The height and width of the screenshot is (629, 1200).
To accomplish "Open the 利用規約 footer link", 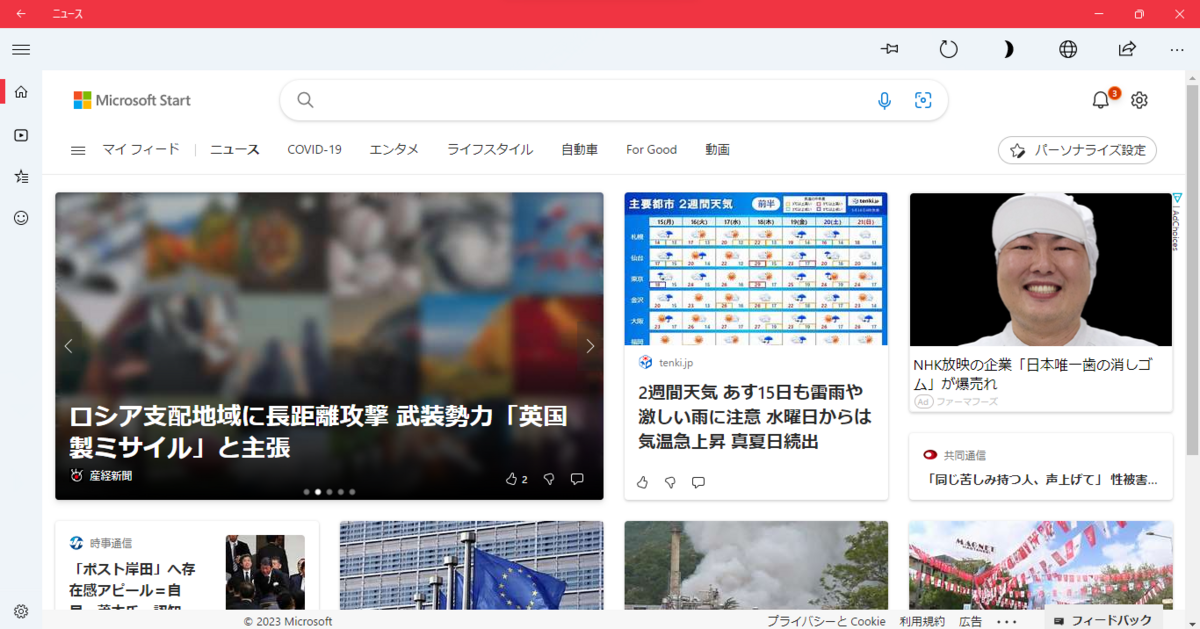I will (922, 621).
